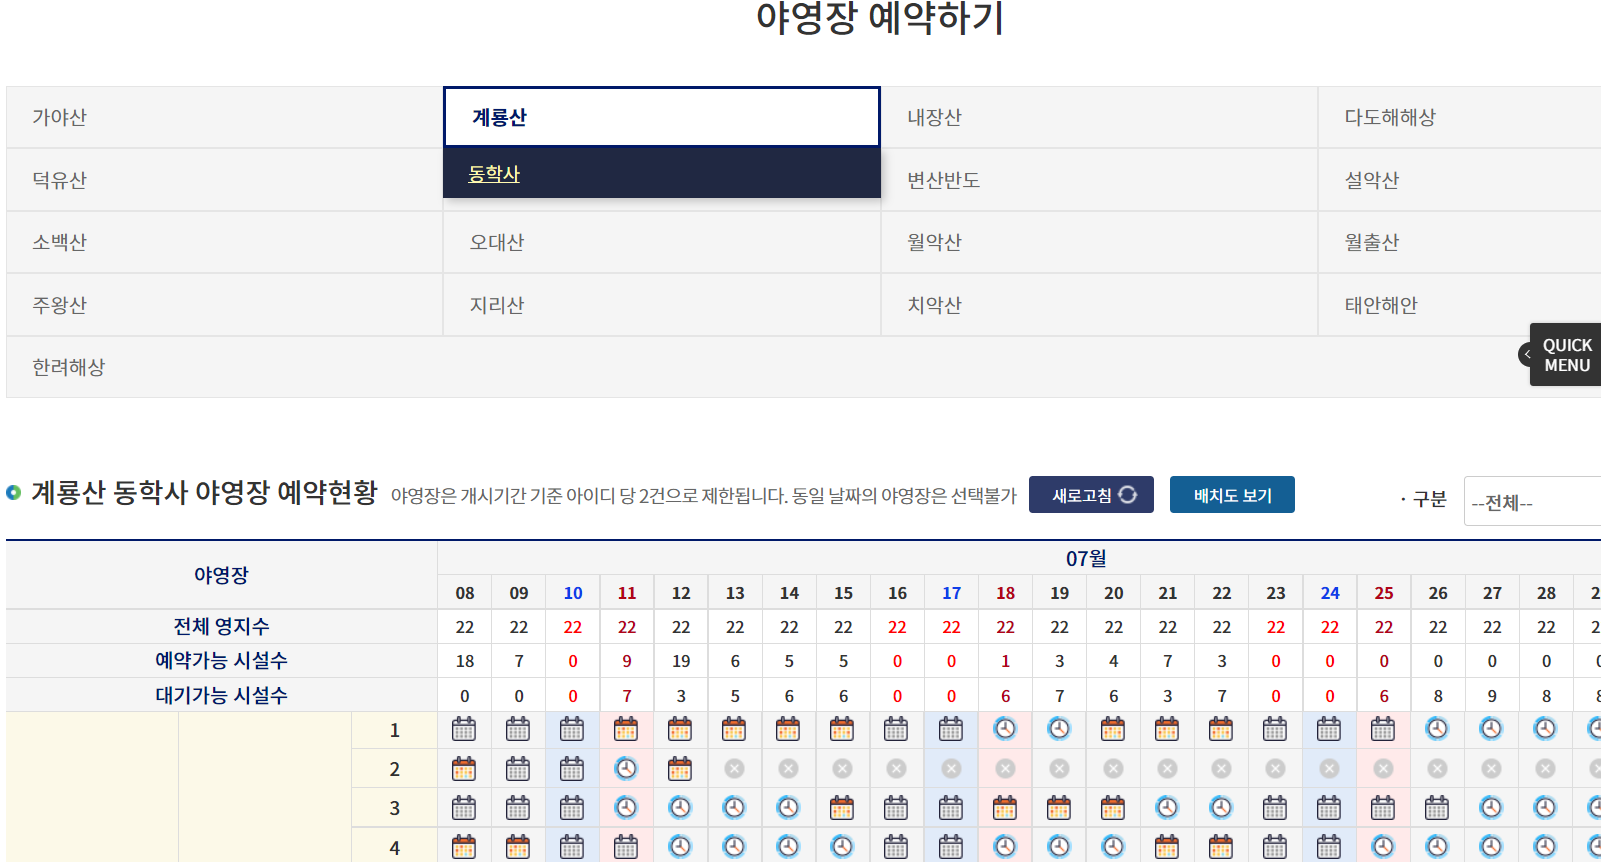Click site 3 waiting clock icon for July 12
This screenshot has height=862, width=1601.
coord(680,807)
